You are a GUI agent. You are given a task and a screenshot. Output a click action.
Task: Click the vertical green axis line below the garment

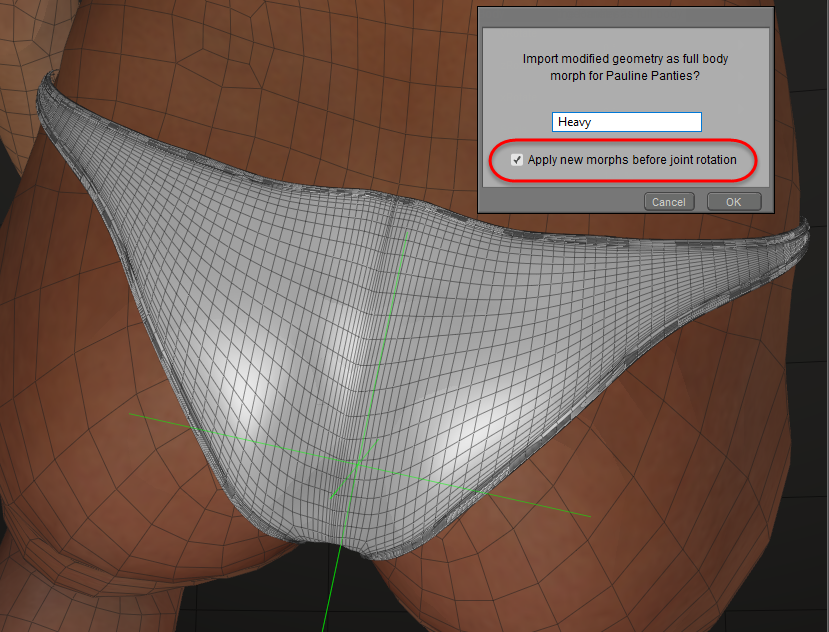coord(329,598)
